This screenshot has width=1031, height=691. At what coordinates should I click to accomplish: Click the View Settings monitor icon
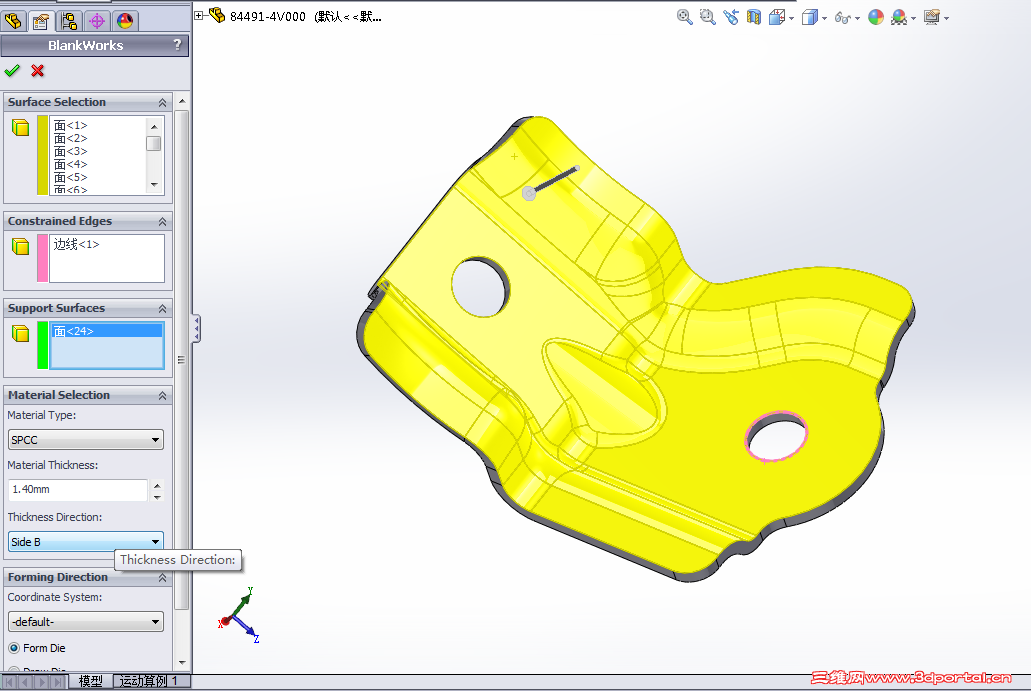click(932, 17)
